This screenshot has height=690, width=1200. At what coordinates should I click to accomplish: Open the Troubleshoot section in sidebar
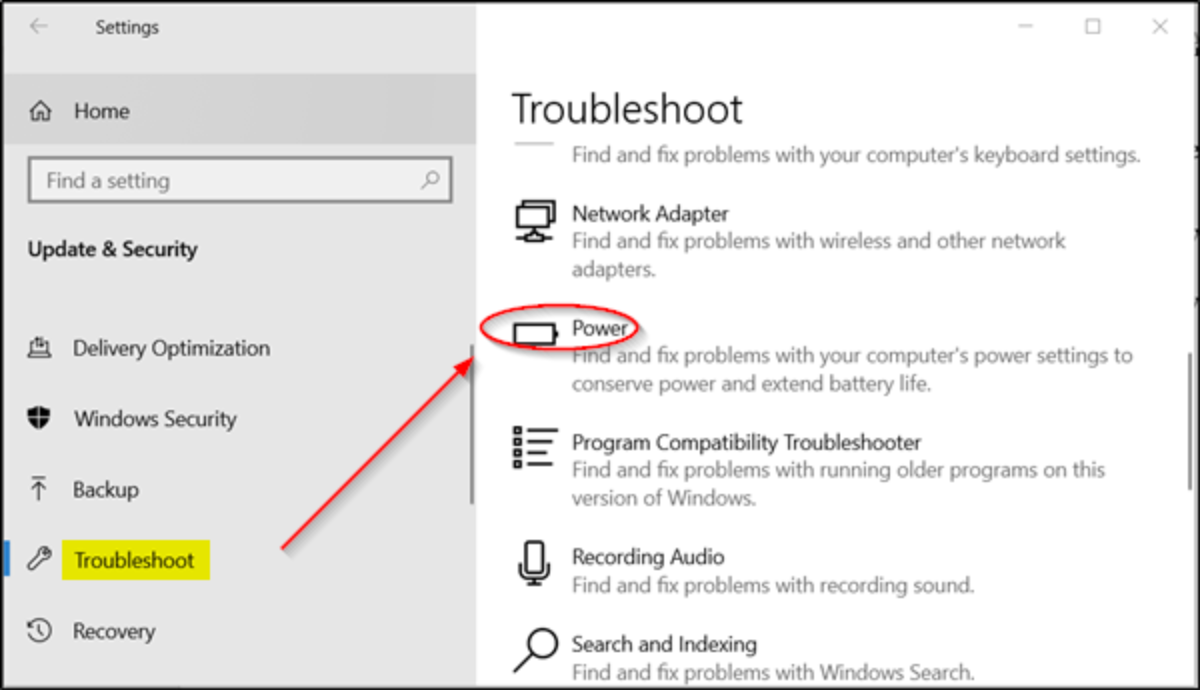[x=134, y=560]
